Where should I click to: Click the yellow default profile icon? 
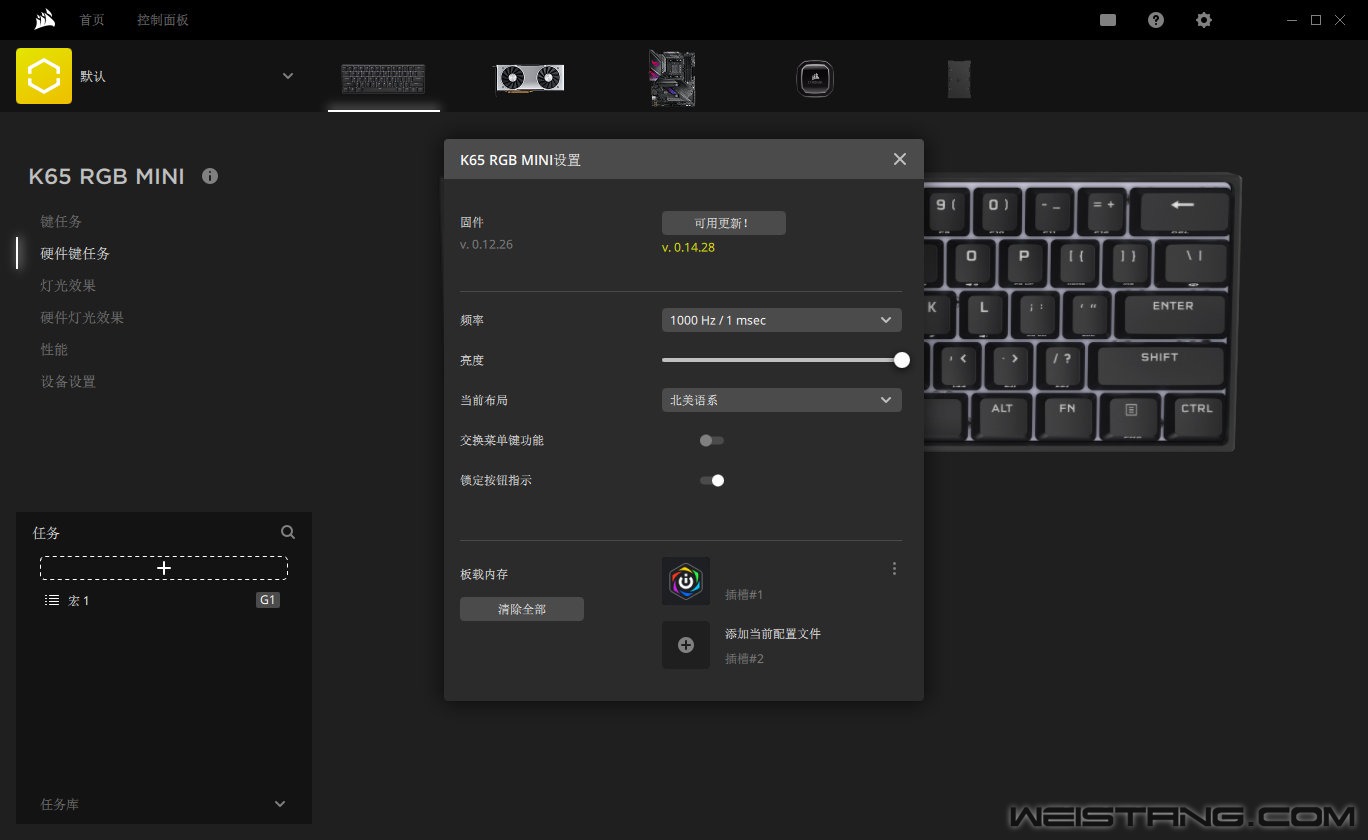(44, 76)
